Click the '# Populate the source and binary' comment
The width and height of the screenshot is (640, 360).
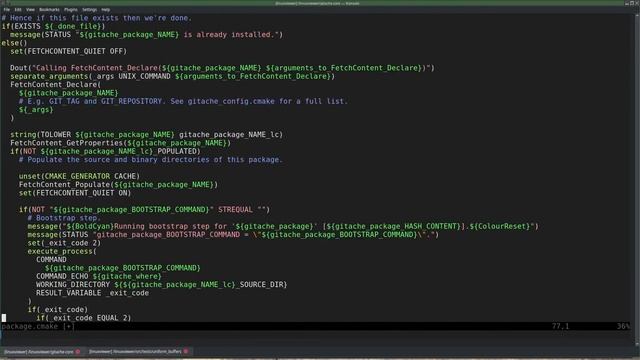pyautogui.click(x=151, y=160)
